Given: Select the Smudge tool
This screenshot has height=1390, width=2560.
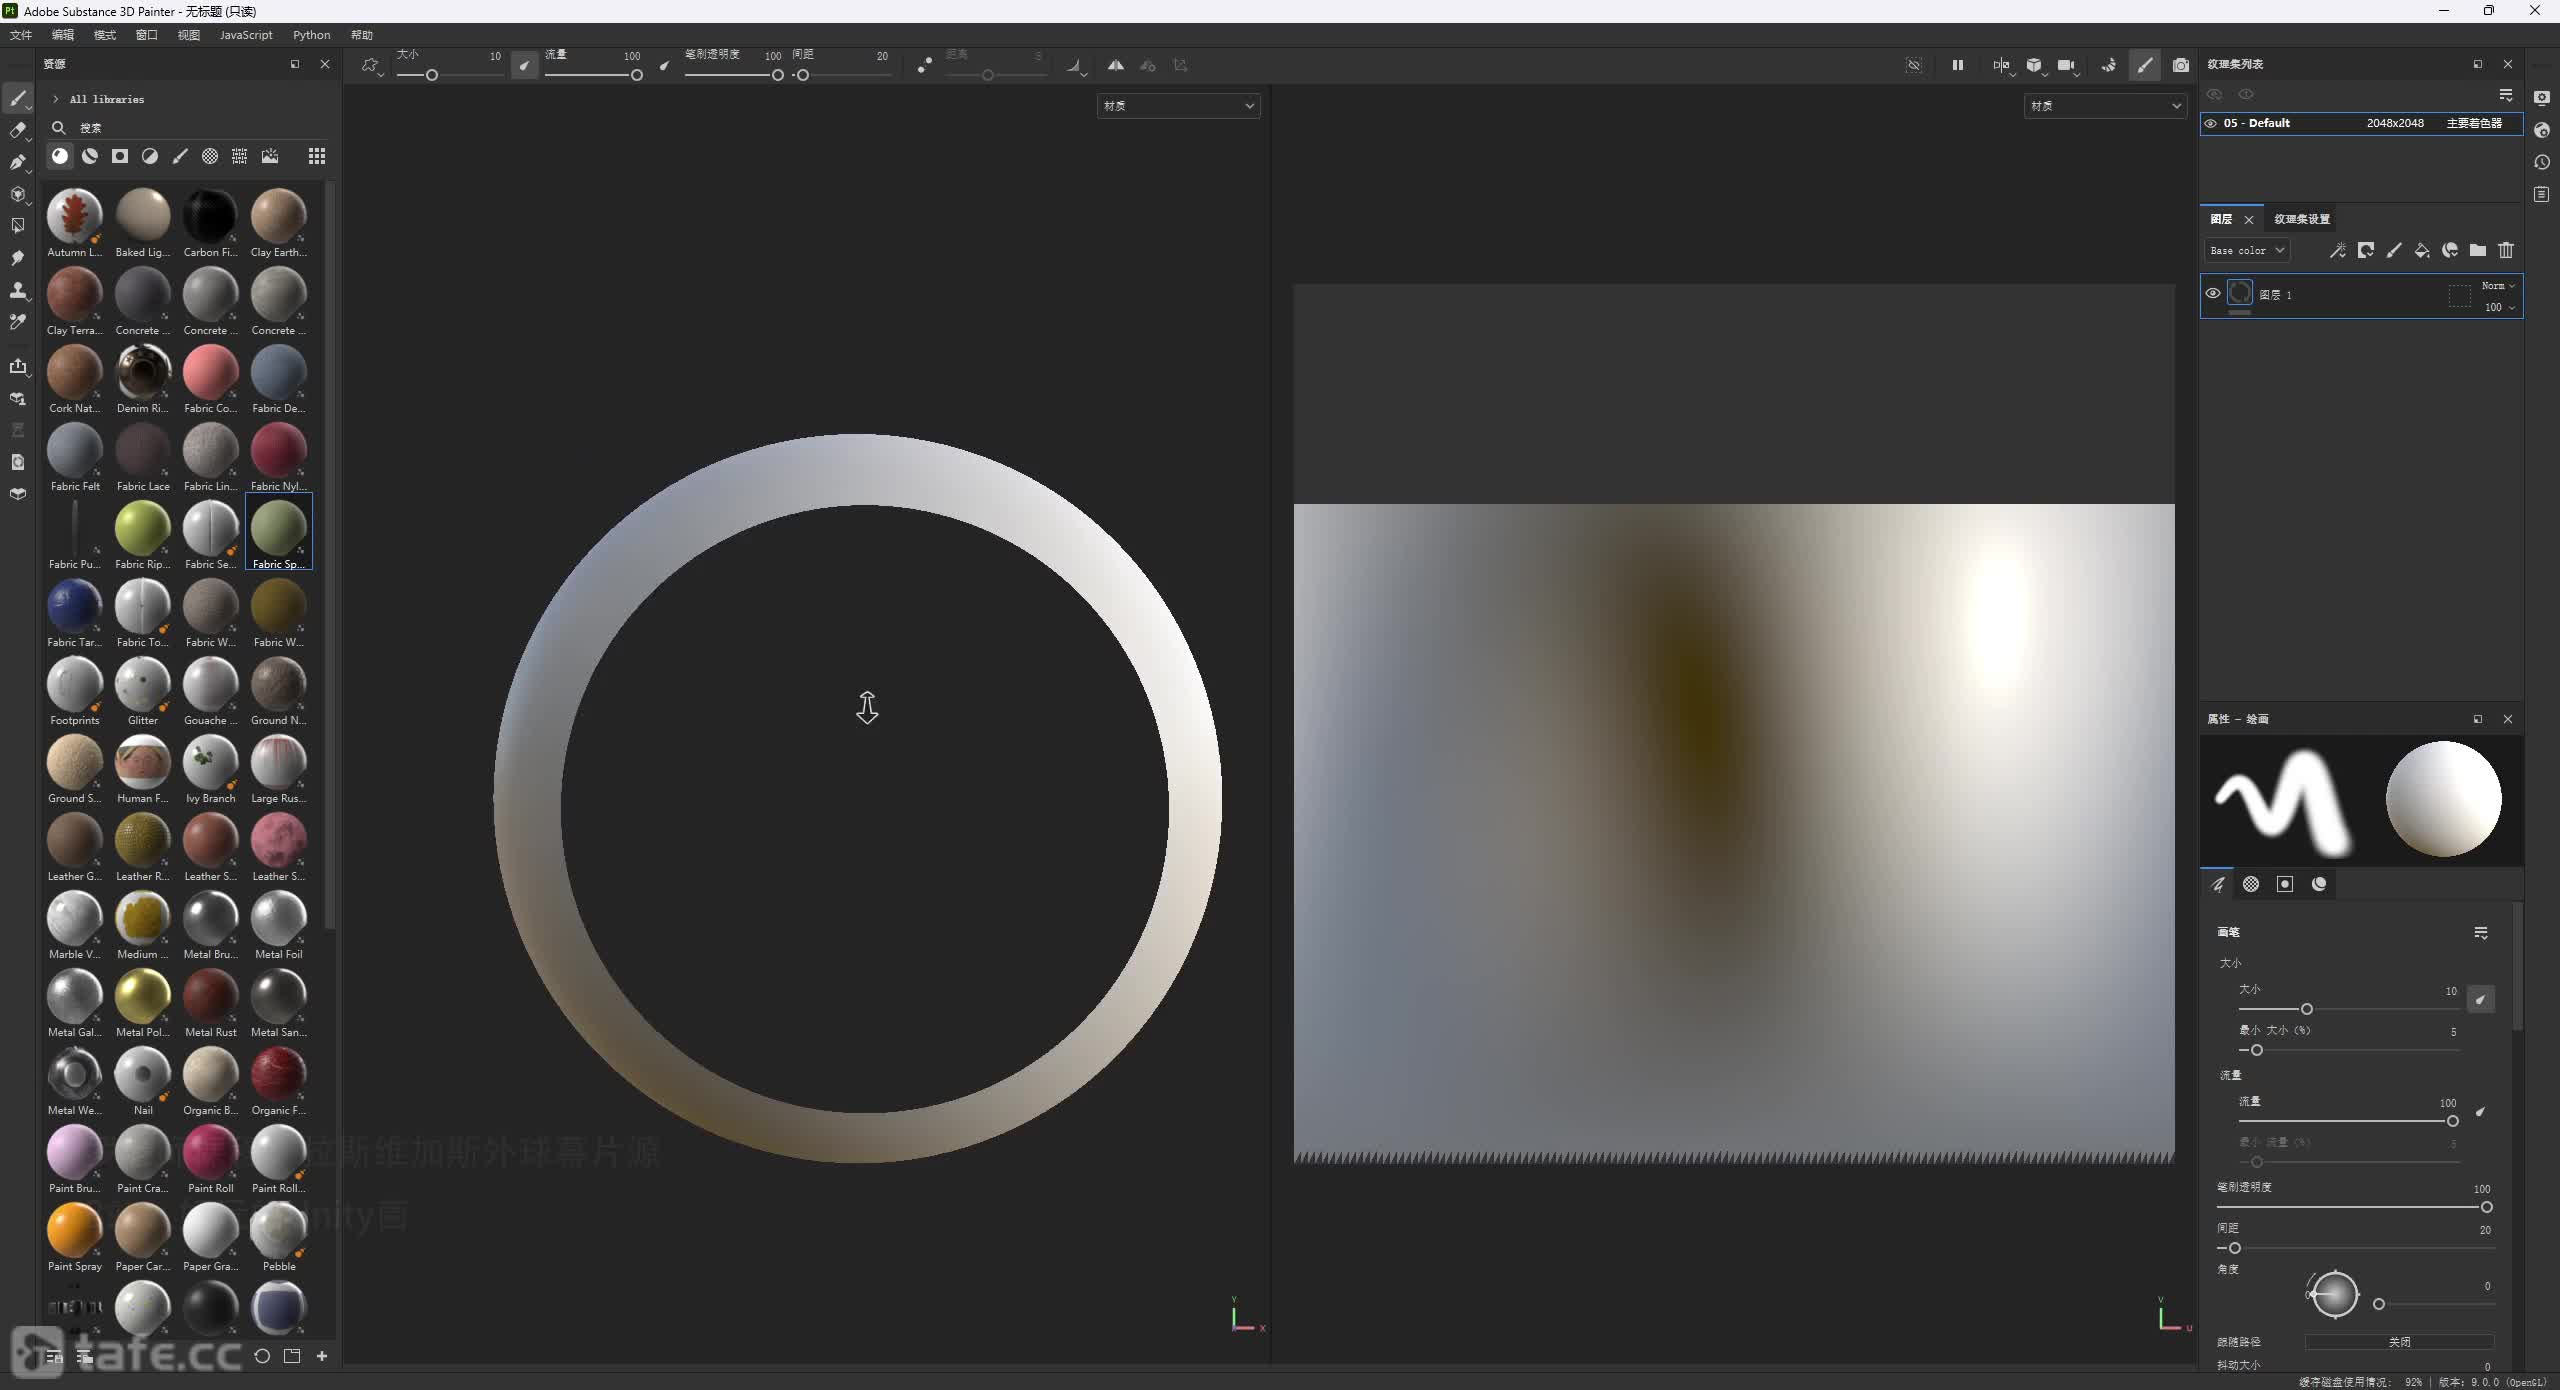Looking at the screenshot, I should [x=17, y=258].
